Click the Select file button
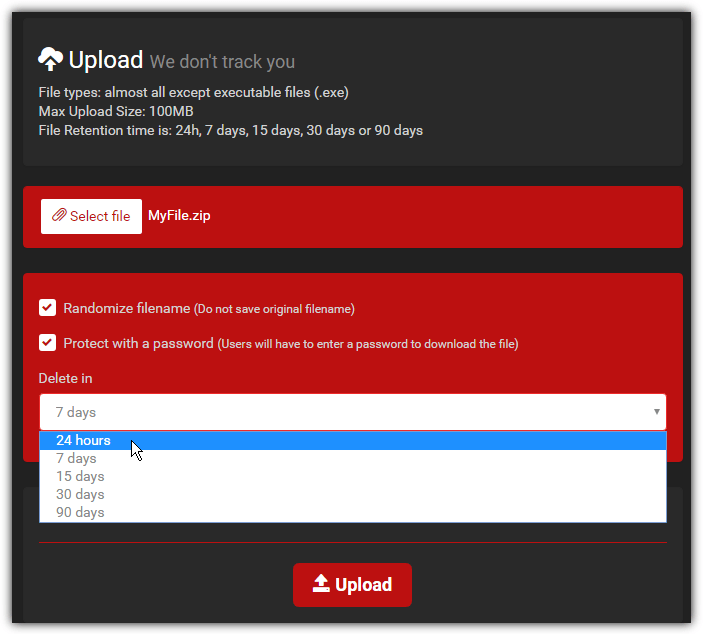The height and width of the screenshot is (634, 703). pyautogui.click(x=91, y=216)
